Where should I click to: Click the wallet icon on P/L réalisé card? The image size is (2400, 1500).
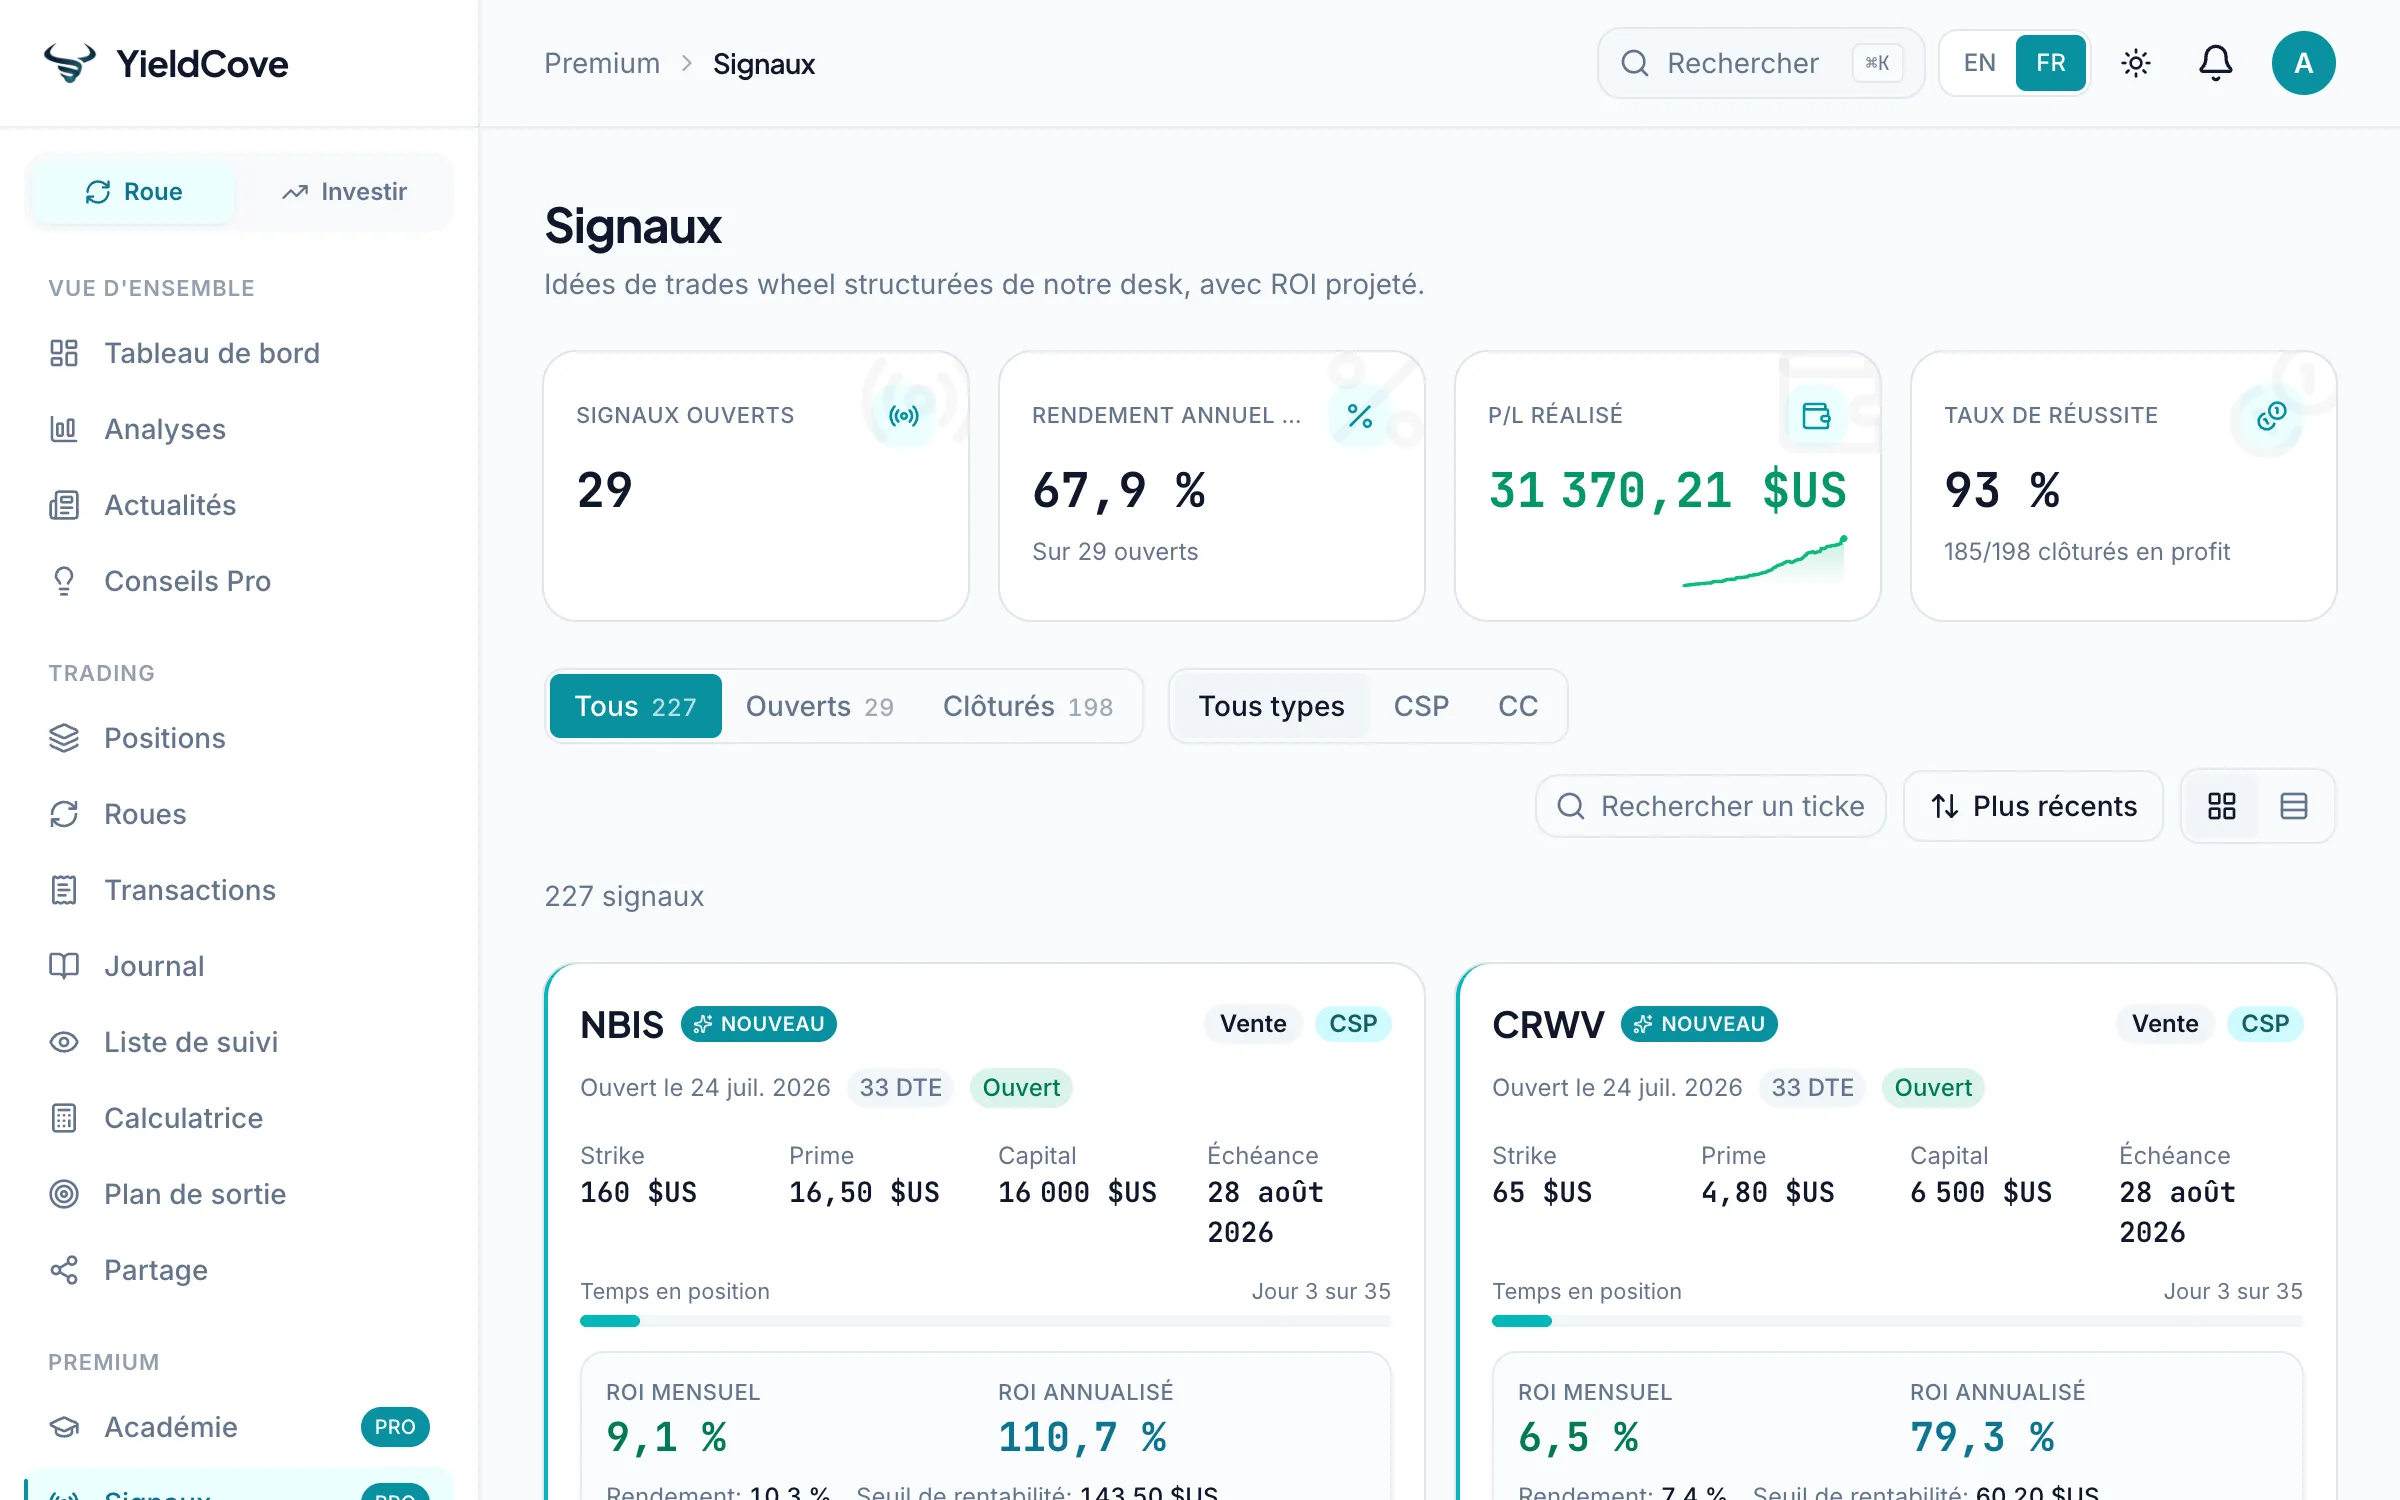point(1816,416)
